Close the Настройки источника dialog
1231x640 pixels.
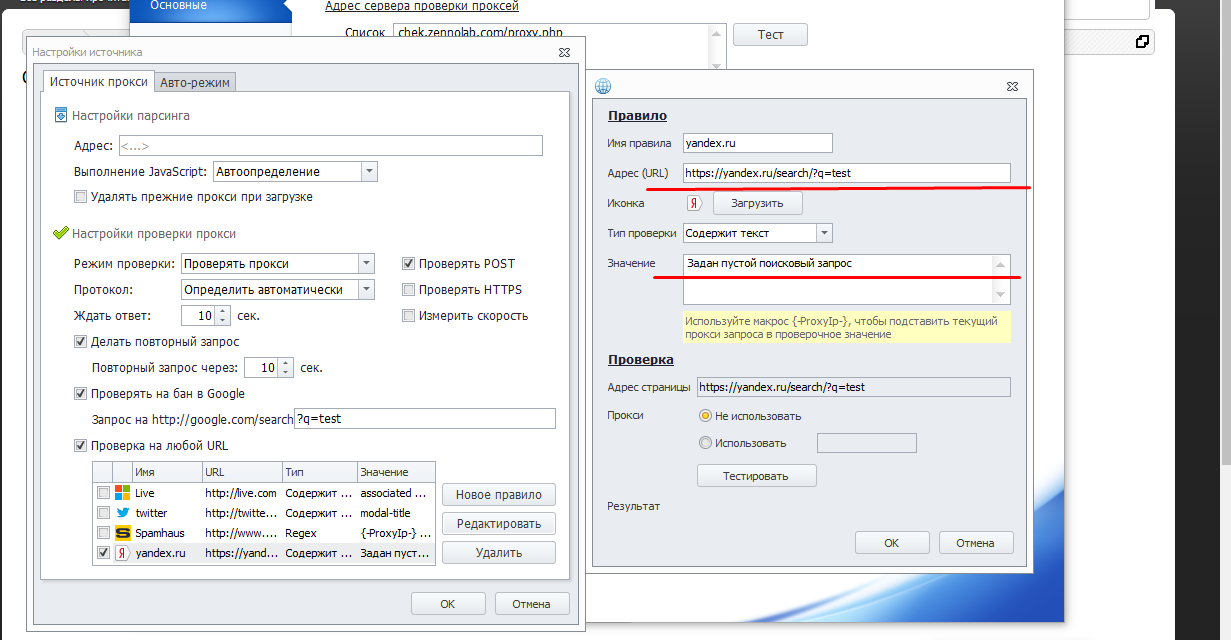[564, 52]
